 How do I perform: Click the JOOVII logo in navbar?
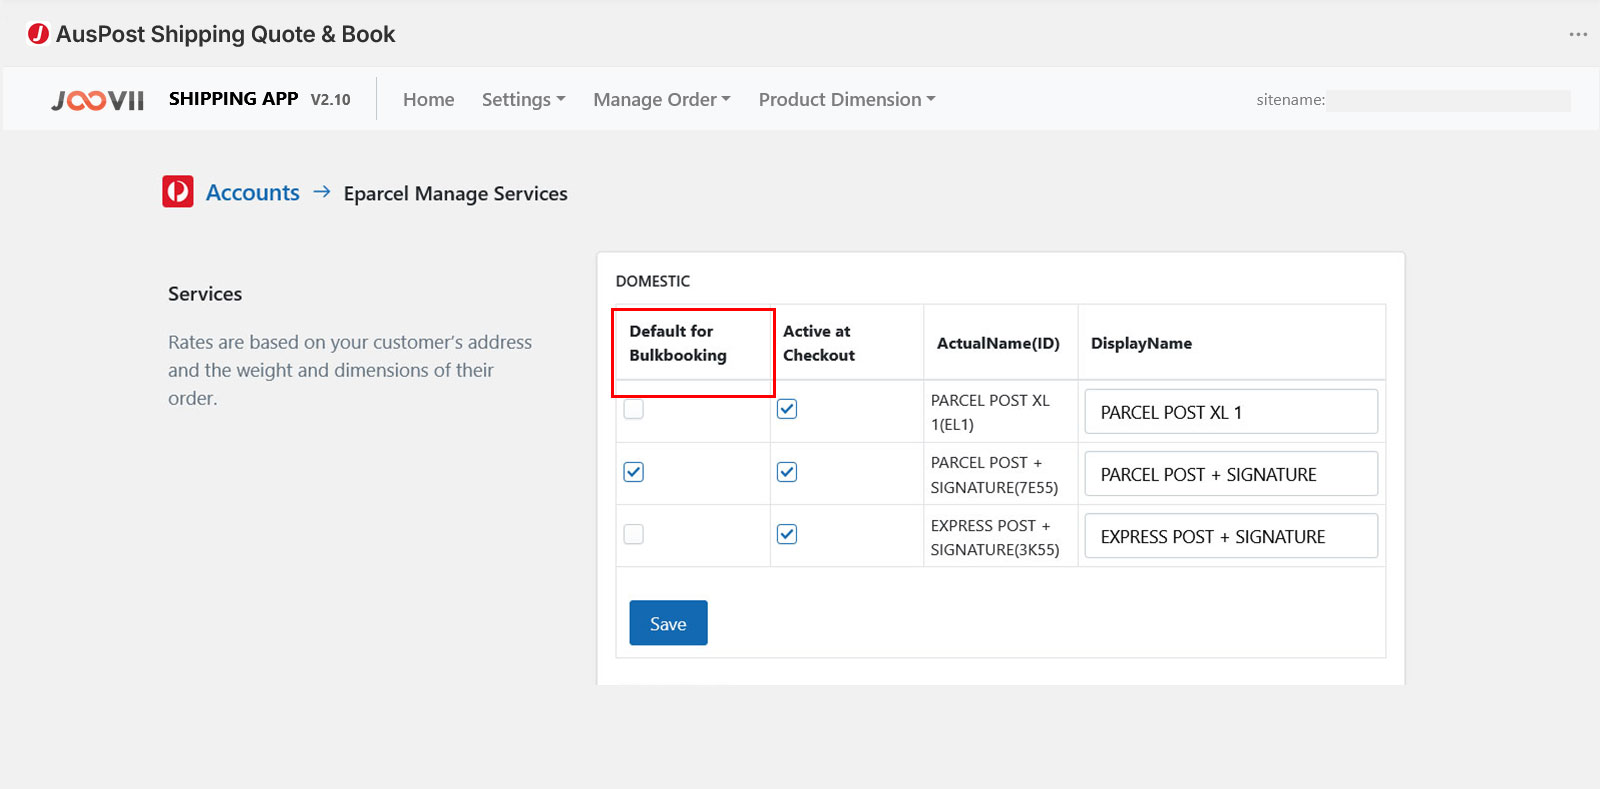point(98,100)
